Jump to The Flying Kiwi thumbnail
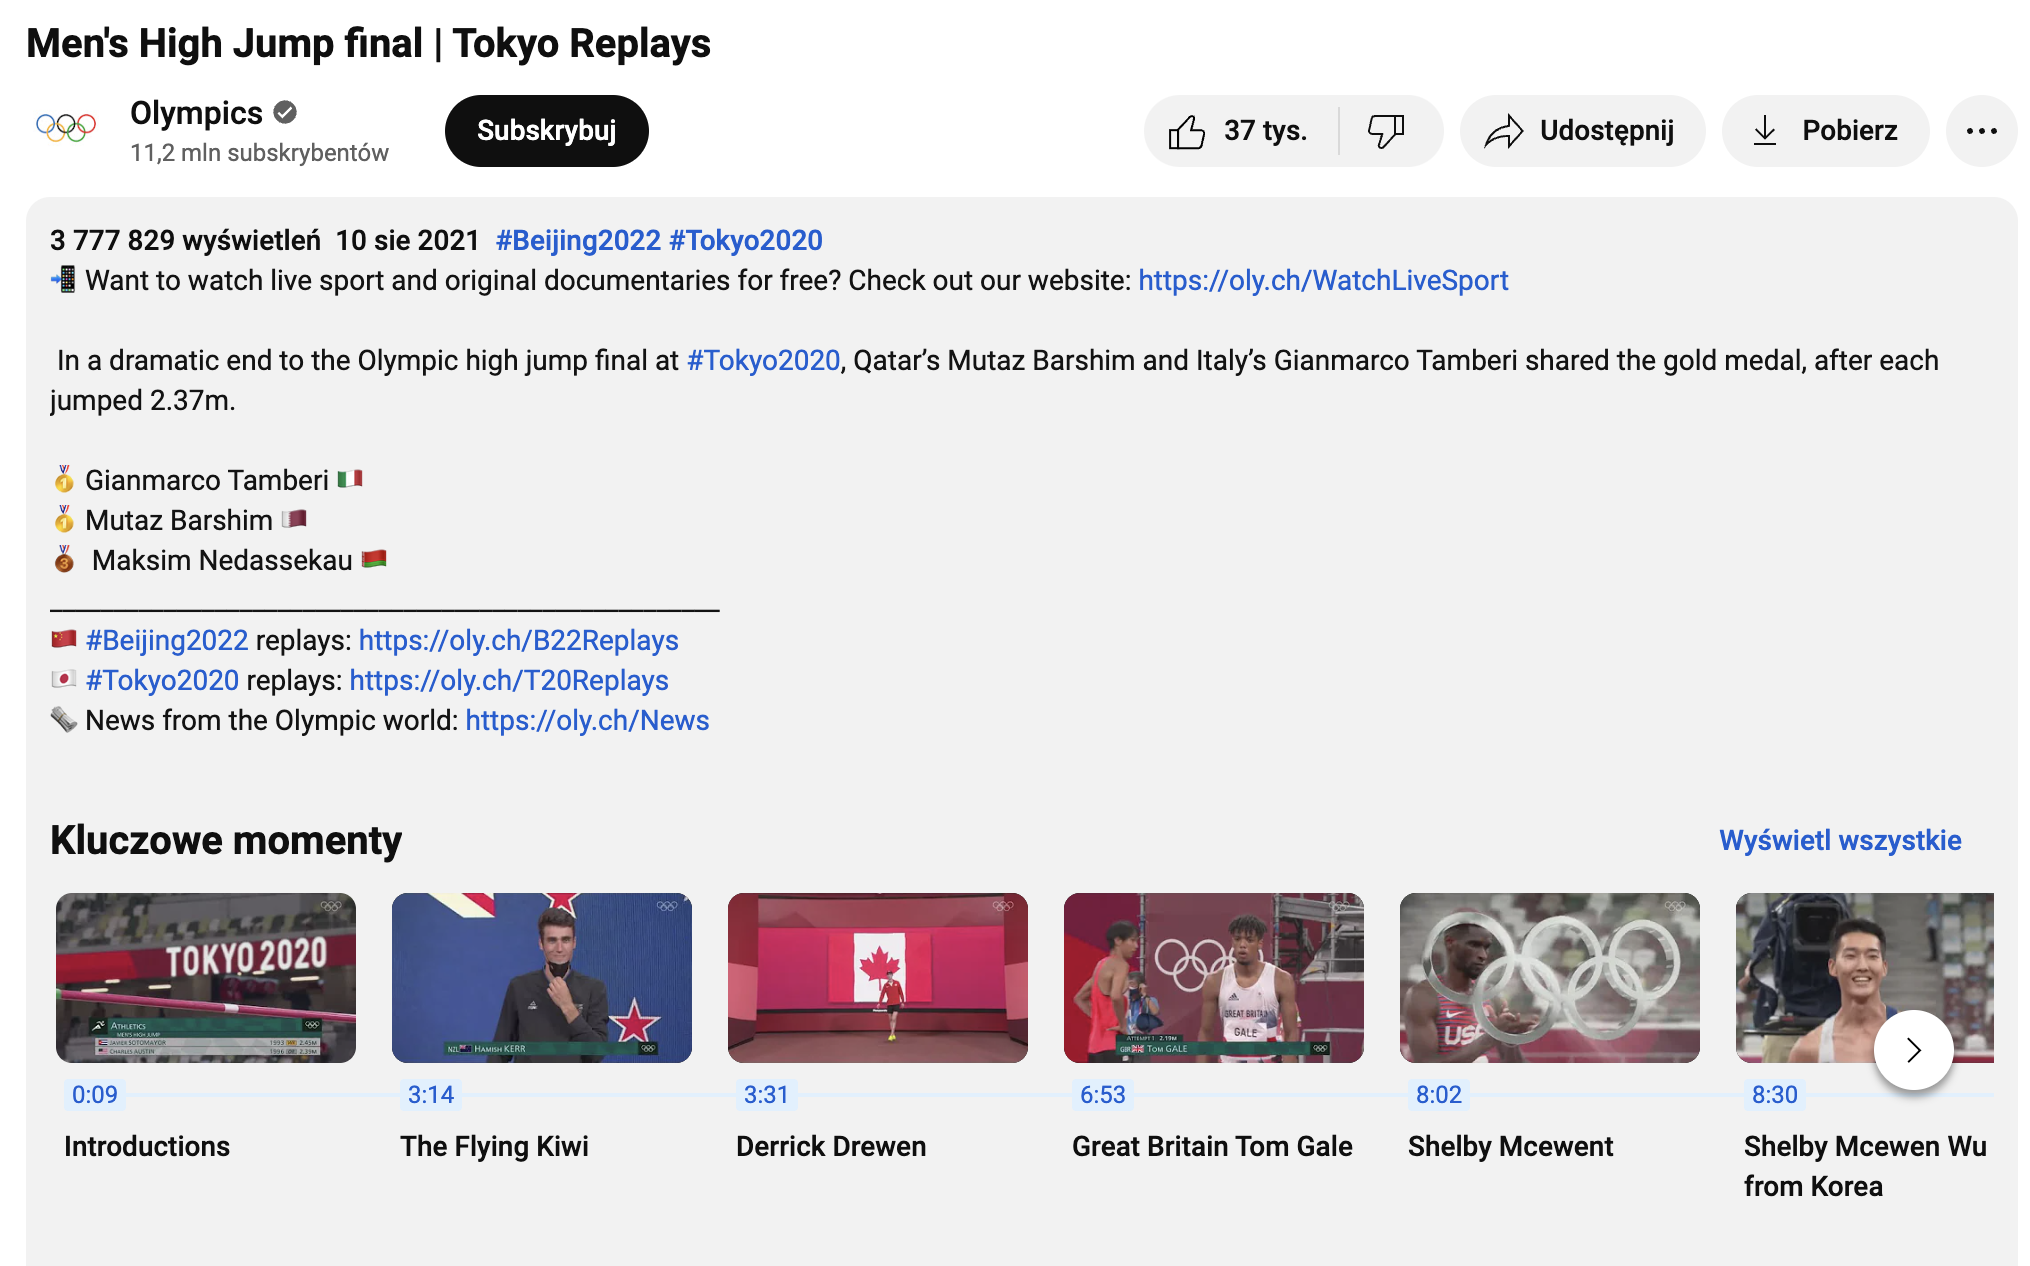Image resolution: width=2030 pixels, height=1266 pixels. pos(542,978)
